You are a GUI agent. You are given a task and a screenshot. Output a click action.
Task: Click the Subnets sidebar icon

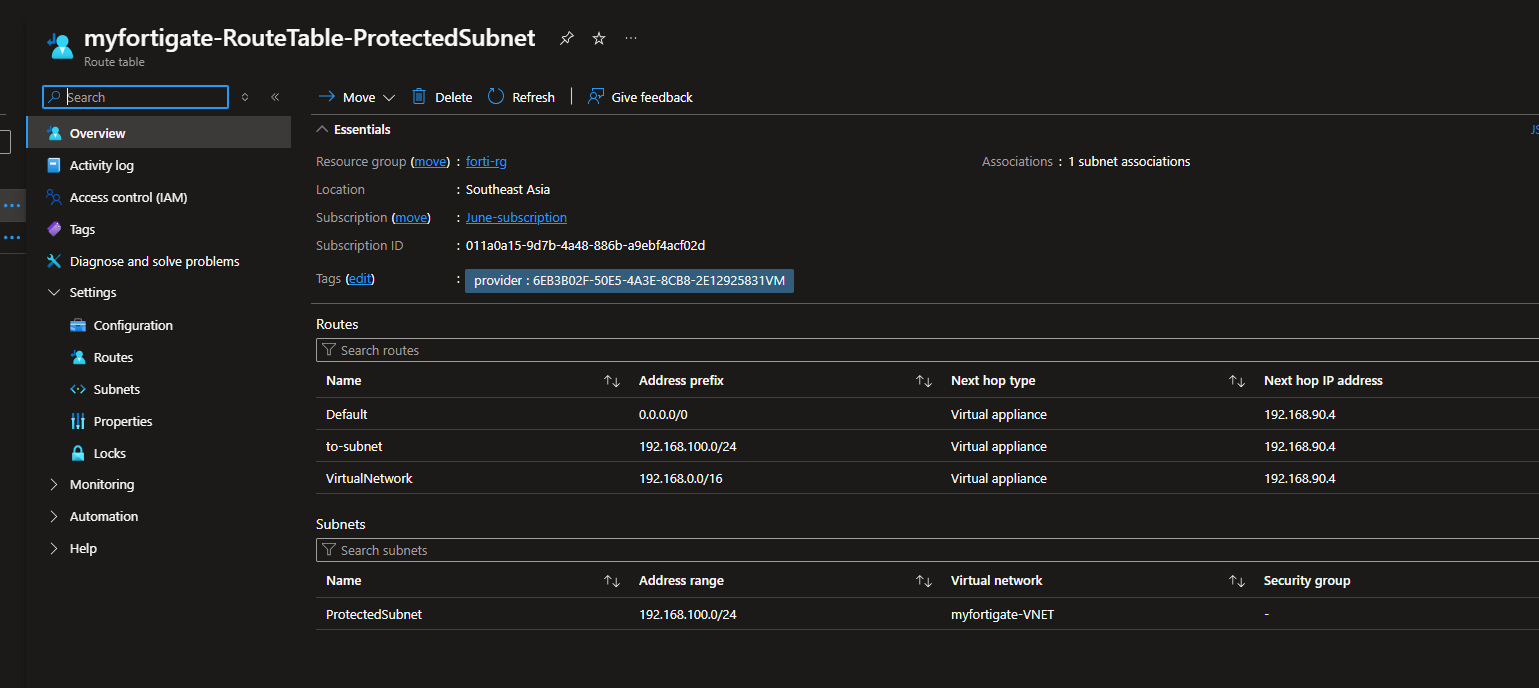(x=78, y=389)
